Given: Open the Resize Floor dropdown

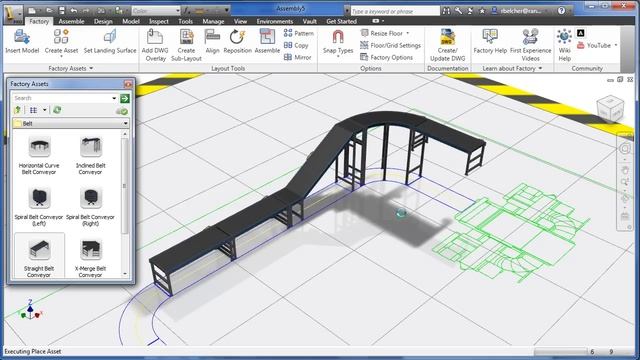Looking at the screenshot, I should point(407,33).
